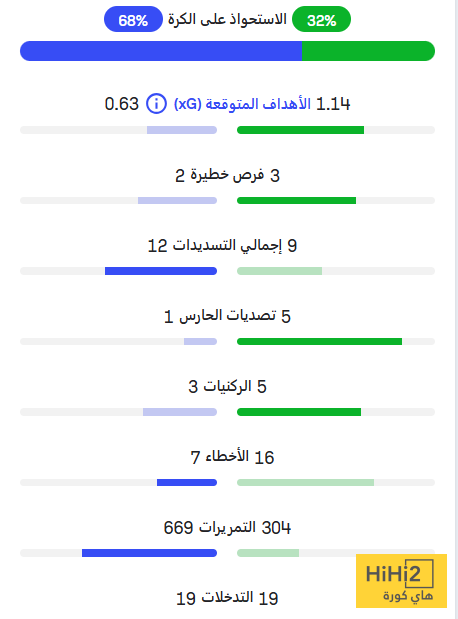Click the الاستحواذ على الكرة label
The width and height of the screenshot is (458, 619).
click(x=227, y=19)
